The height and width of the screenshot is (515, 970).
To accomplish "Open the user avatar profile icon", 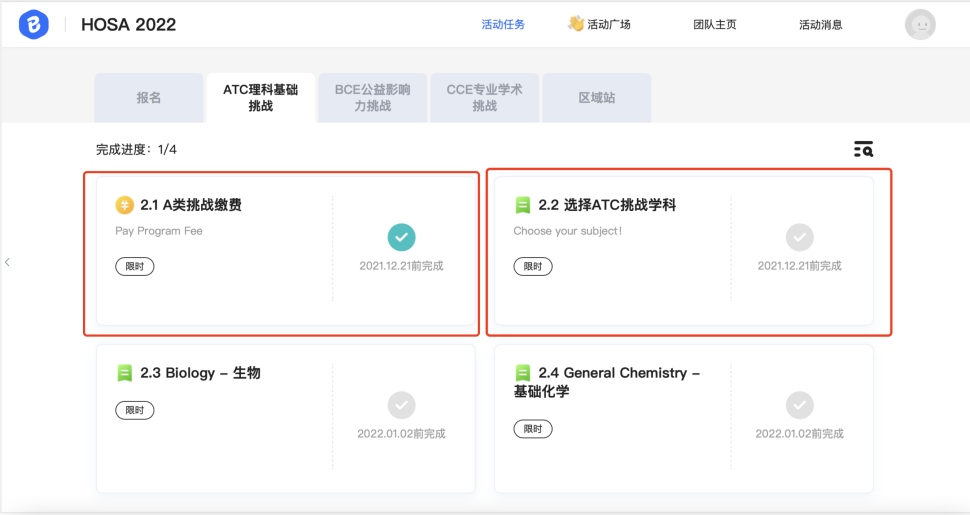I will (x=920, y=25).
